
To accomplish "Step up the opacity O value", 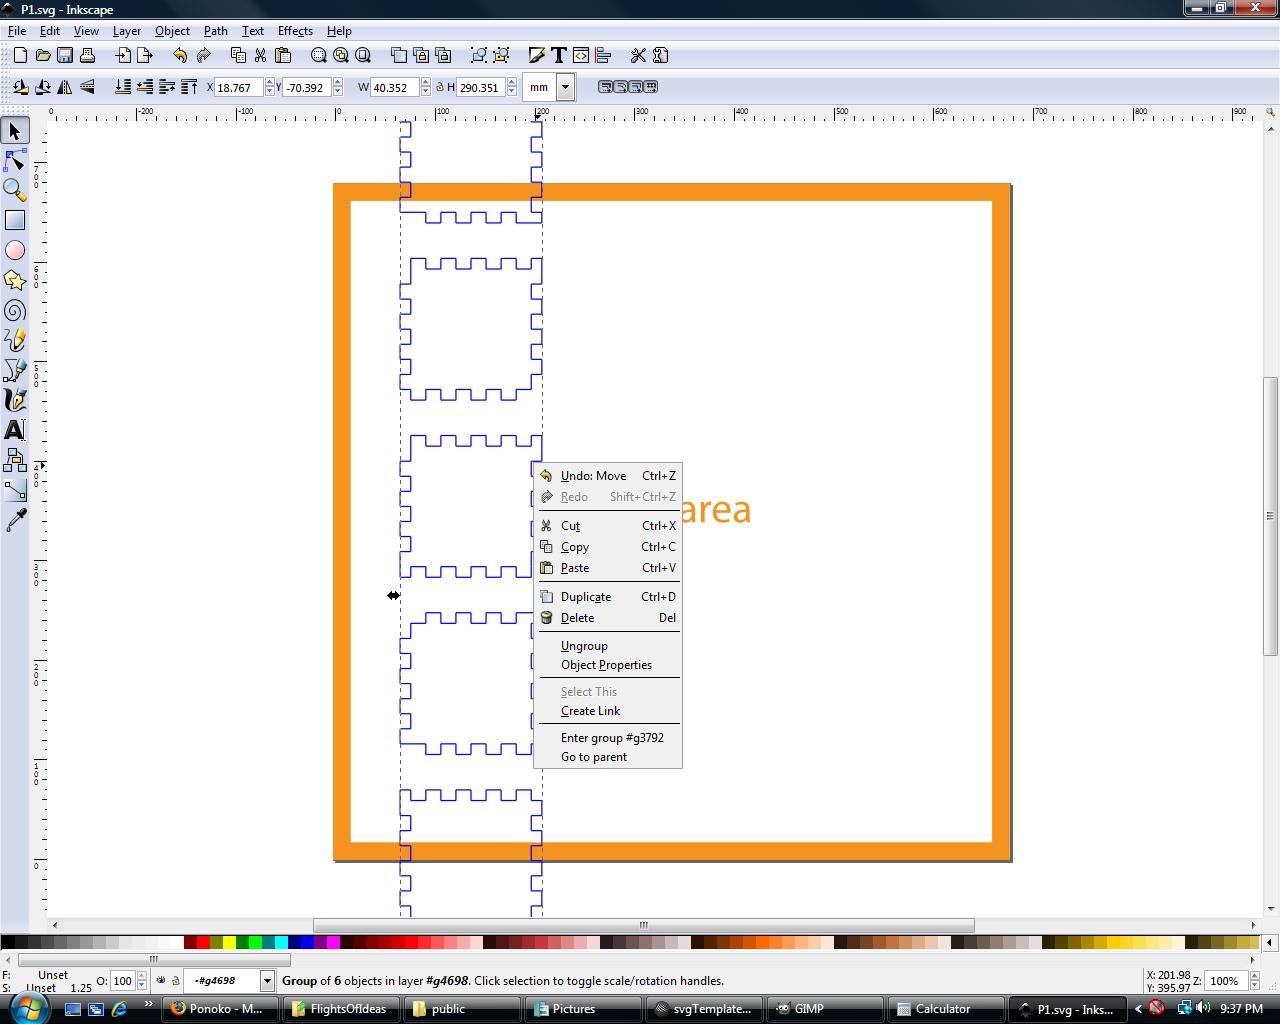I will pyautogui.click(x=142, y=977).
